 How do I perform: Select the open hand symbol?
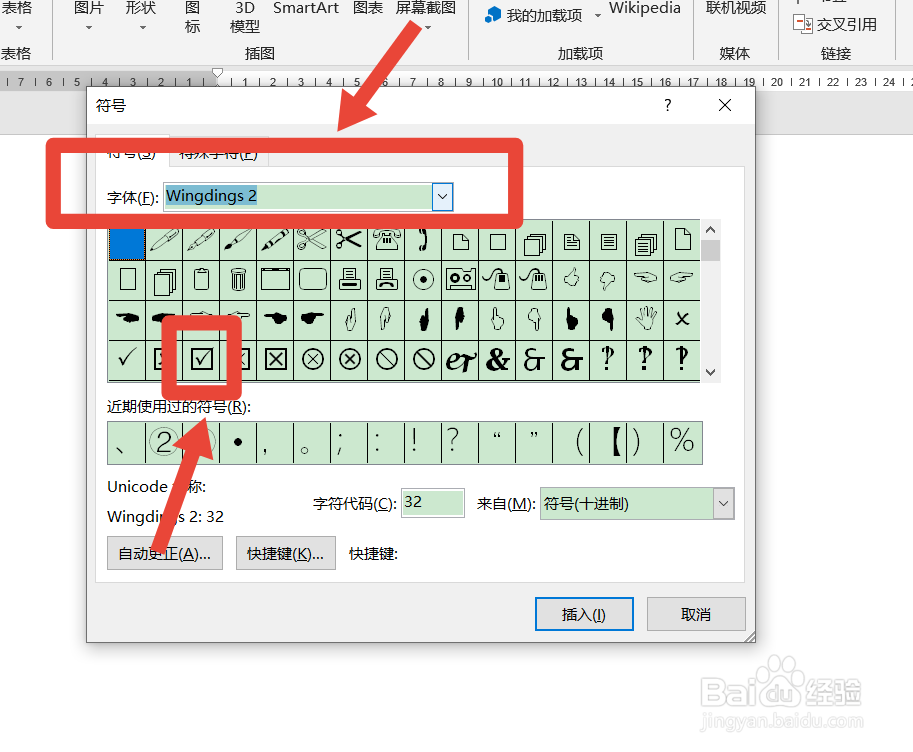[645, 319]
